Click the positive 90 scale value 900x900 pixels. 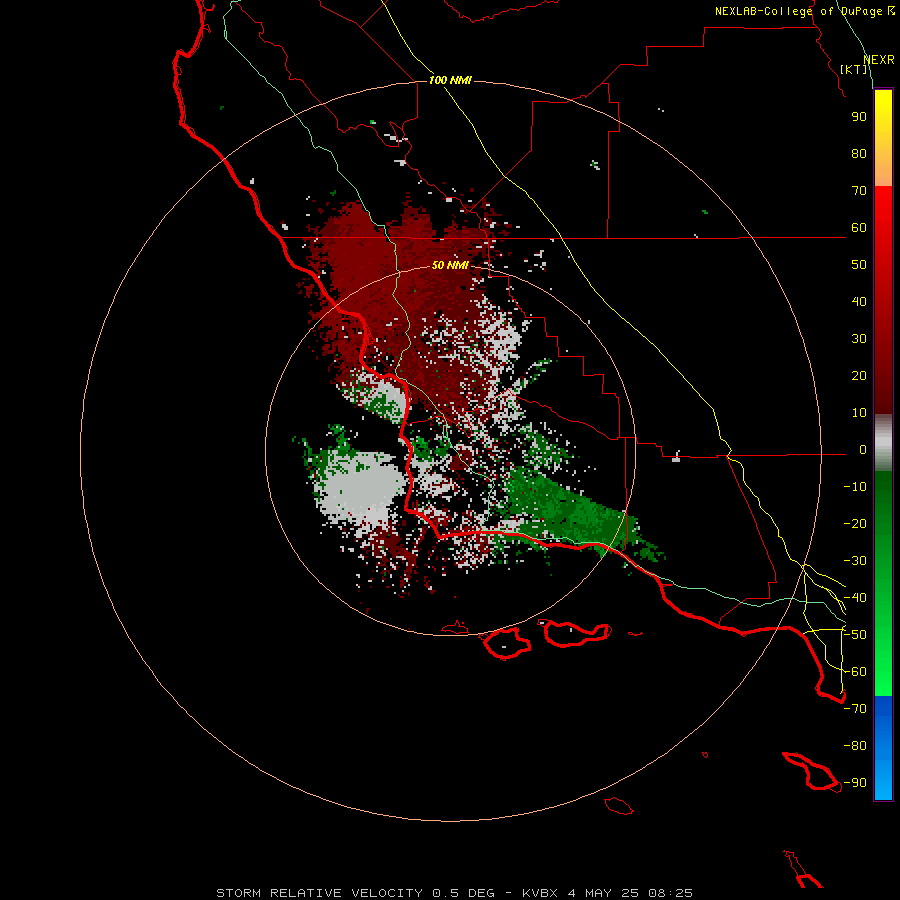[x=859, y=117]
